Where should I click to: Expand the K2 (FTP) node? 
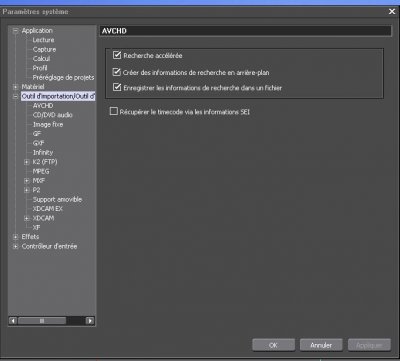click(27, 162)
